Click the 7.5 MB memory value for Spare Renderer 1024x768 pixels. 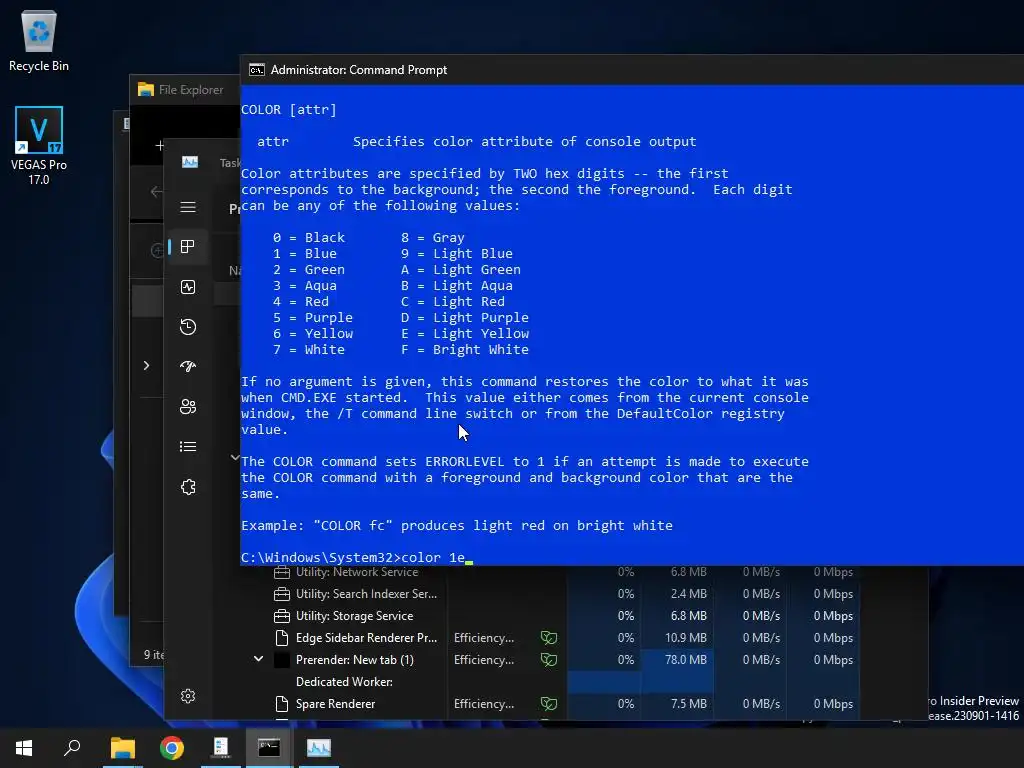pos(688,704)
